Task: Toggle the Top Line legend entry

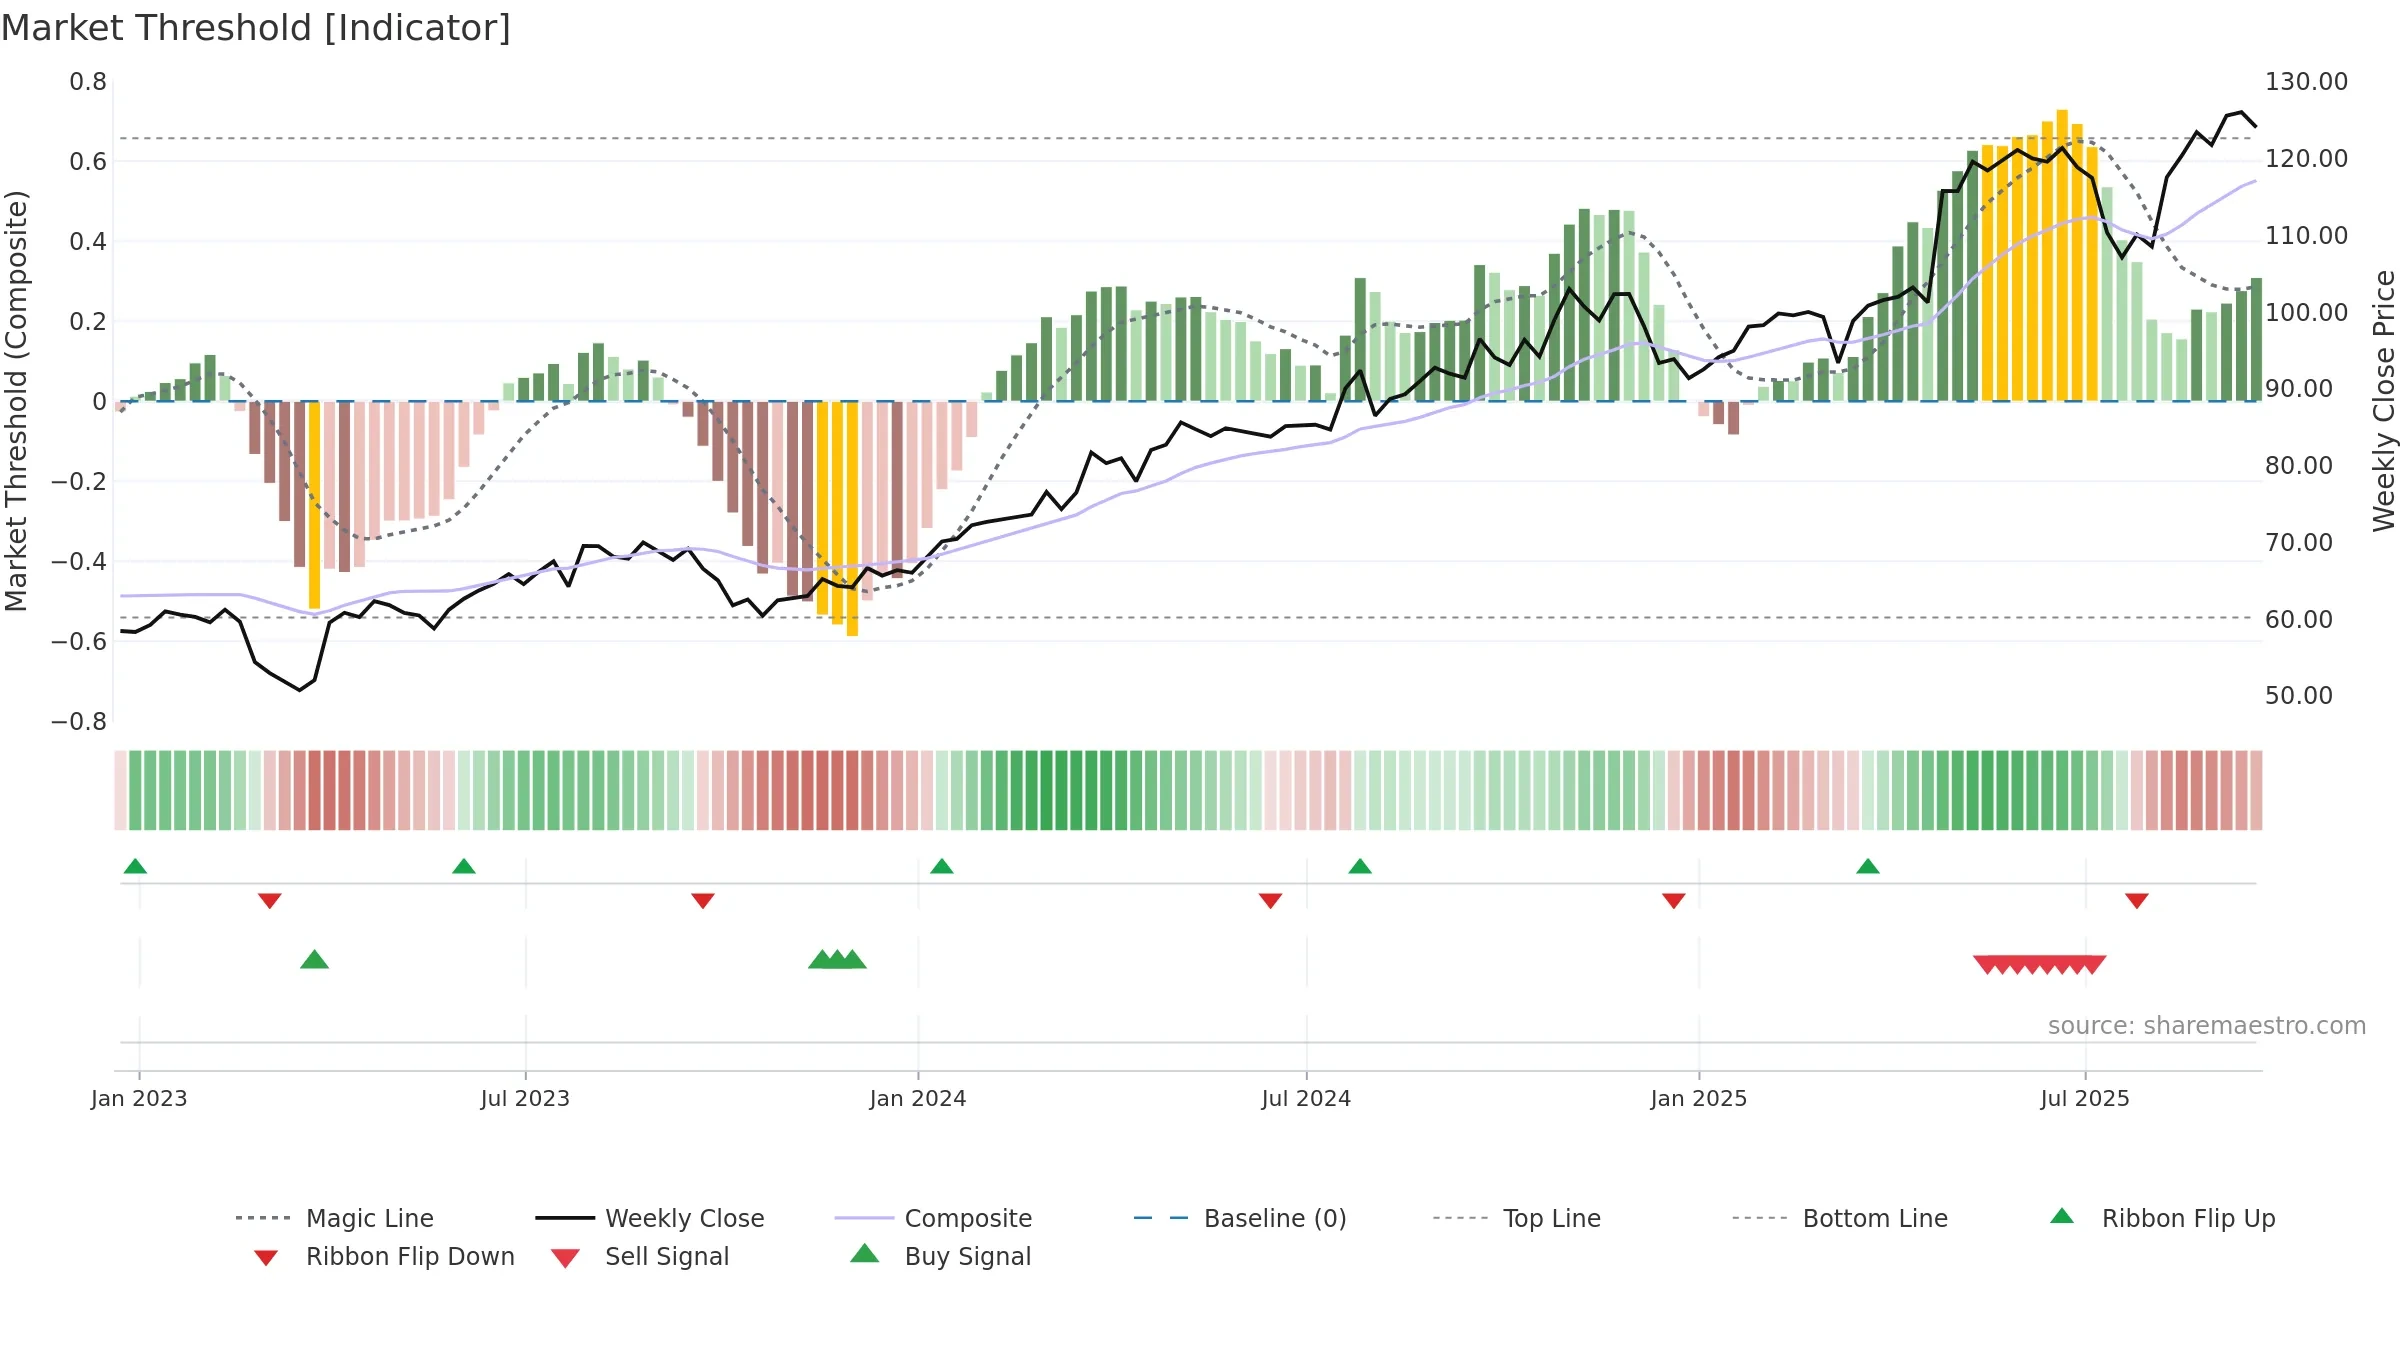Action: click(1516, 1218)
